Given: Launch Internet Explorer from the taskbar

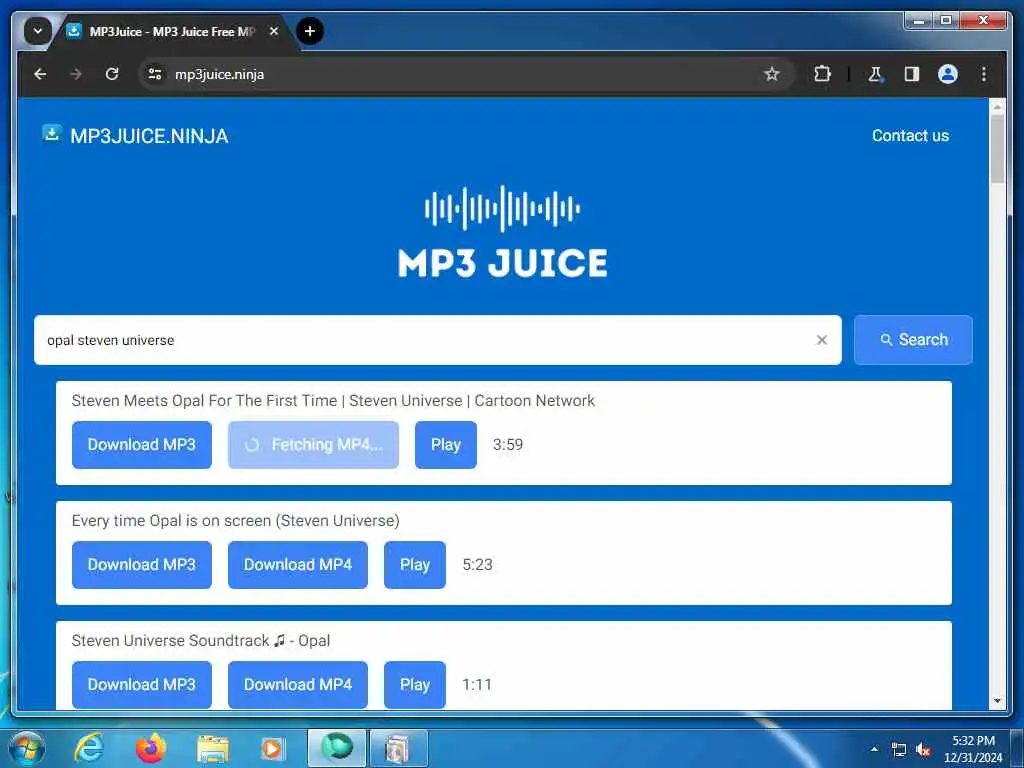Looking at the screenshot, I should click(x=89, y=748).
